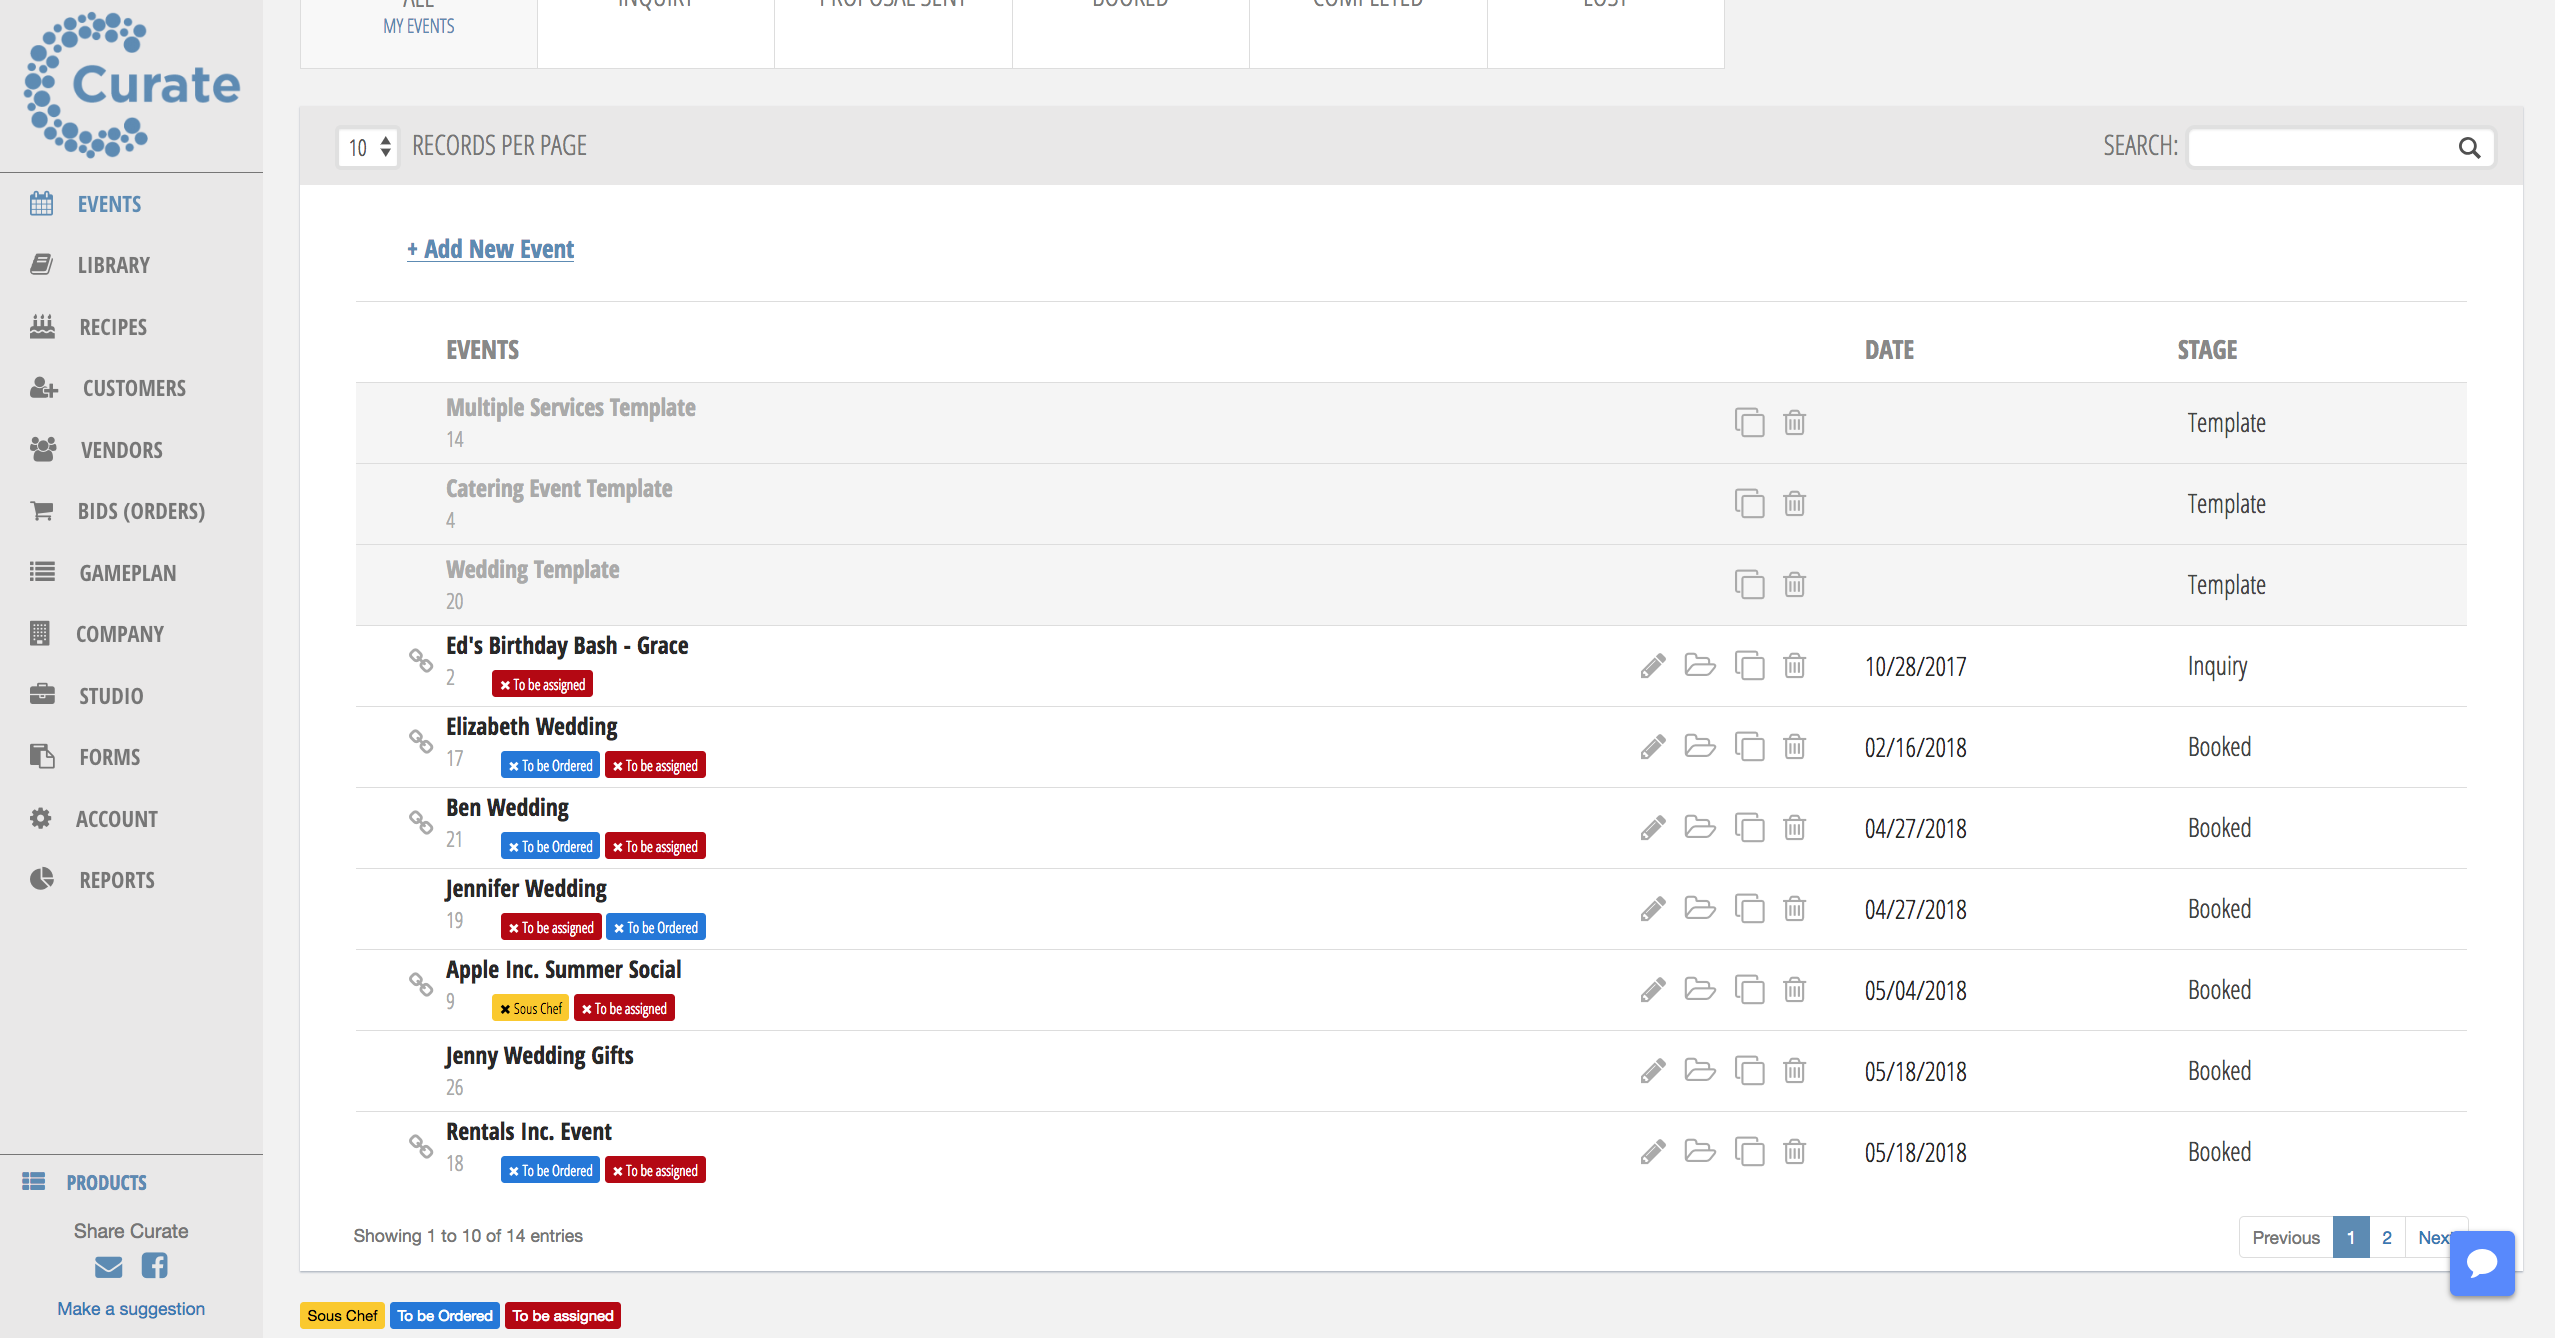Delete the Jenny Wedding Gifts event
The image size is (2555, 1338).
click(1794, 1071)
